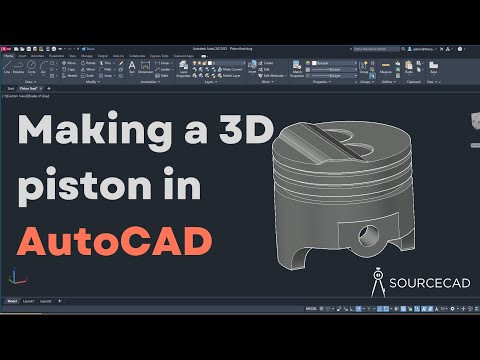This screenshot has width=480, height=360.
Task: Choose the Move command
Action: click(x=69, y=63)
